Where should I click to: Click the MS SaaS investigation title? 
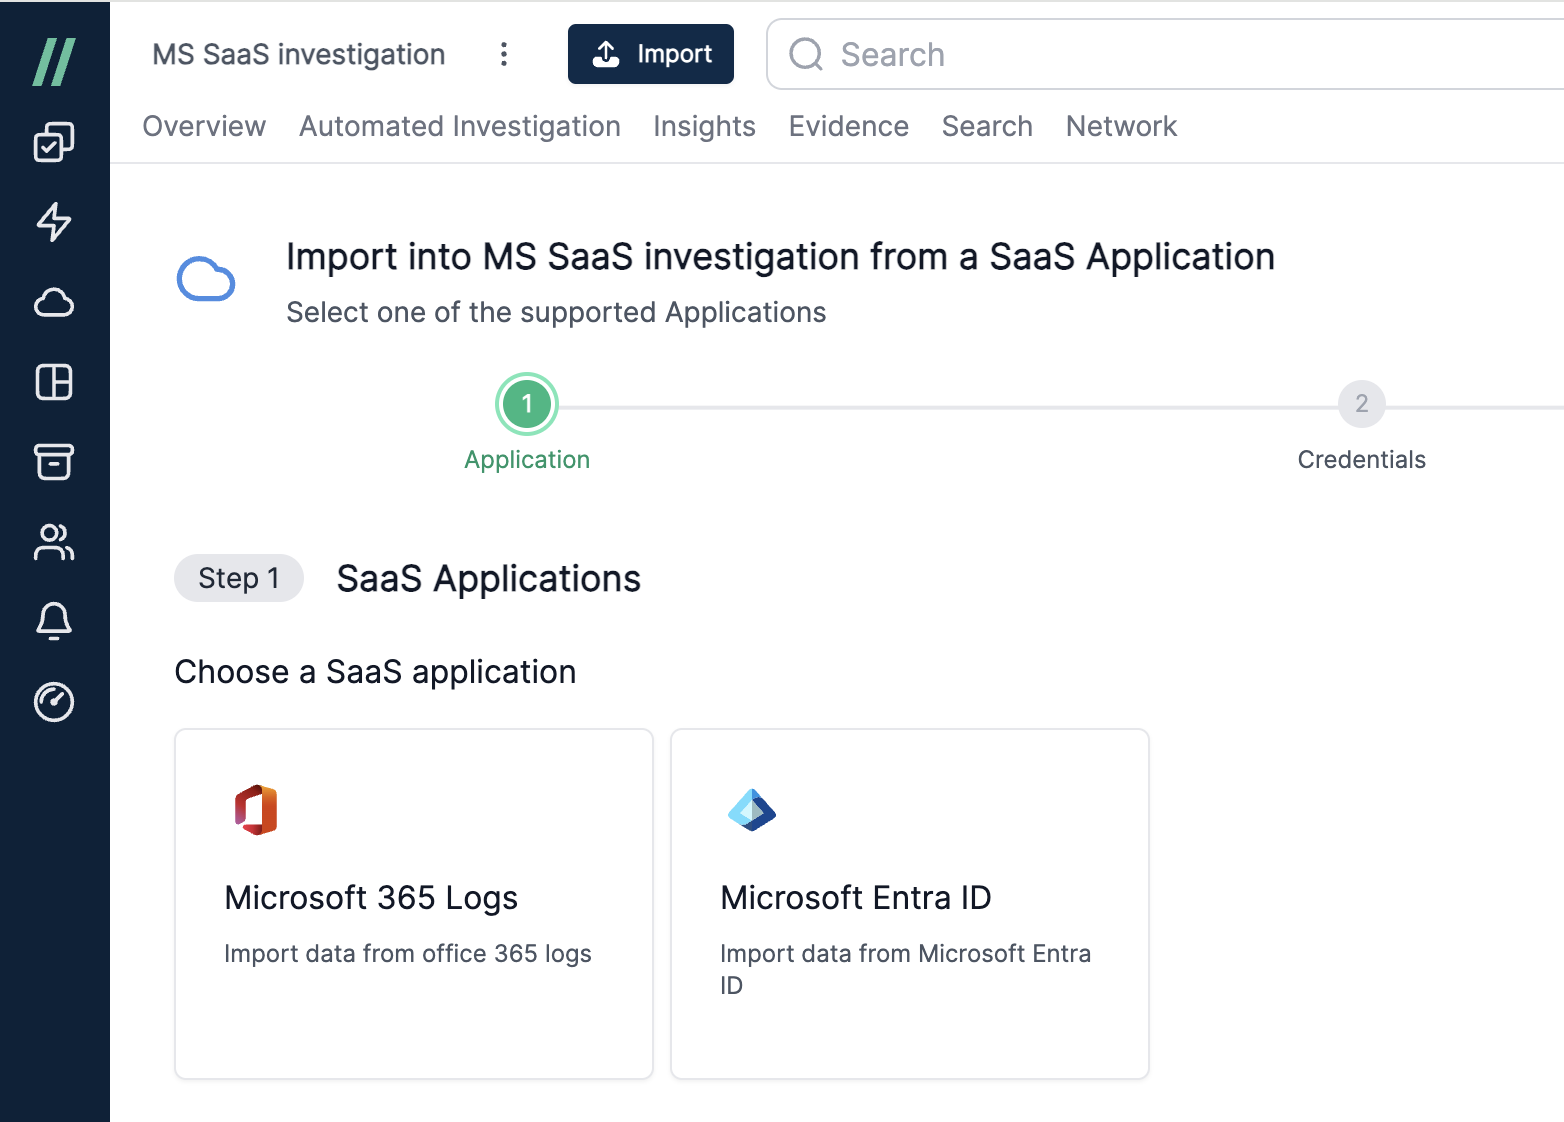pyautogui.click(x=299, y=54)
